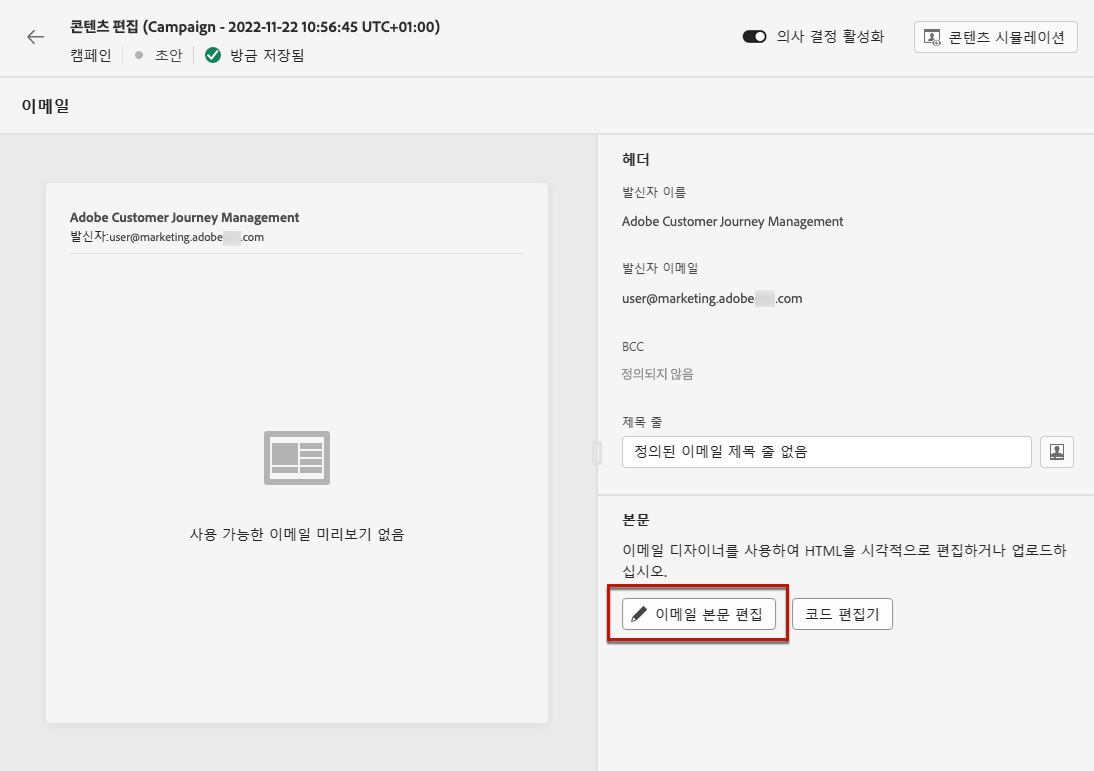Image resolution: width=1094 pixels, height=771 pixels.
Task: Click the 헤더 section heading
Action: point(636,160)
